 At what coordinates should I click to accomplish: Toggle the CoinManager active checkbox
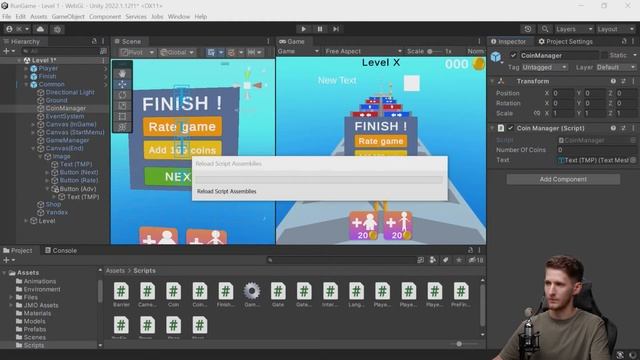point(513,56)
